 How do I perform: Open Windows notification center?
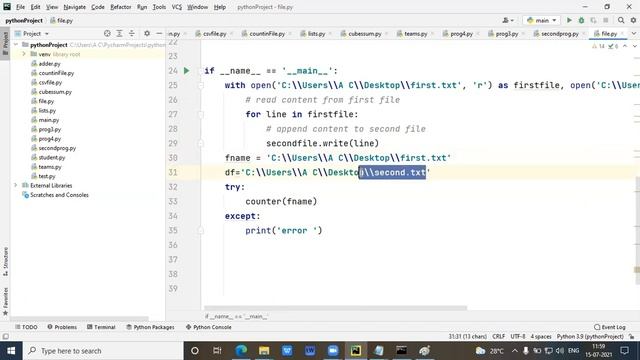click(x=624, y=351)
